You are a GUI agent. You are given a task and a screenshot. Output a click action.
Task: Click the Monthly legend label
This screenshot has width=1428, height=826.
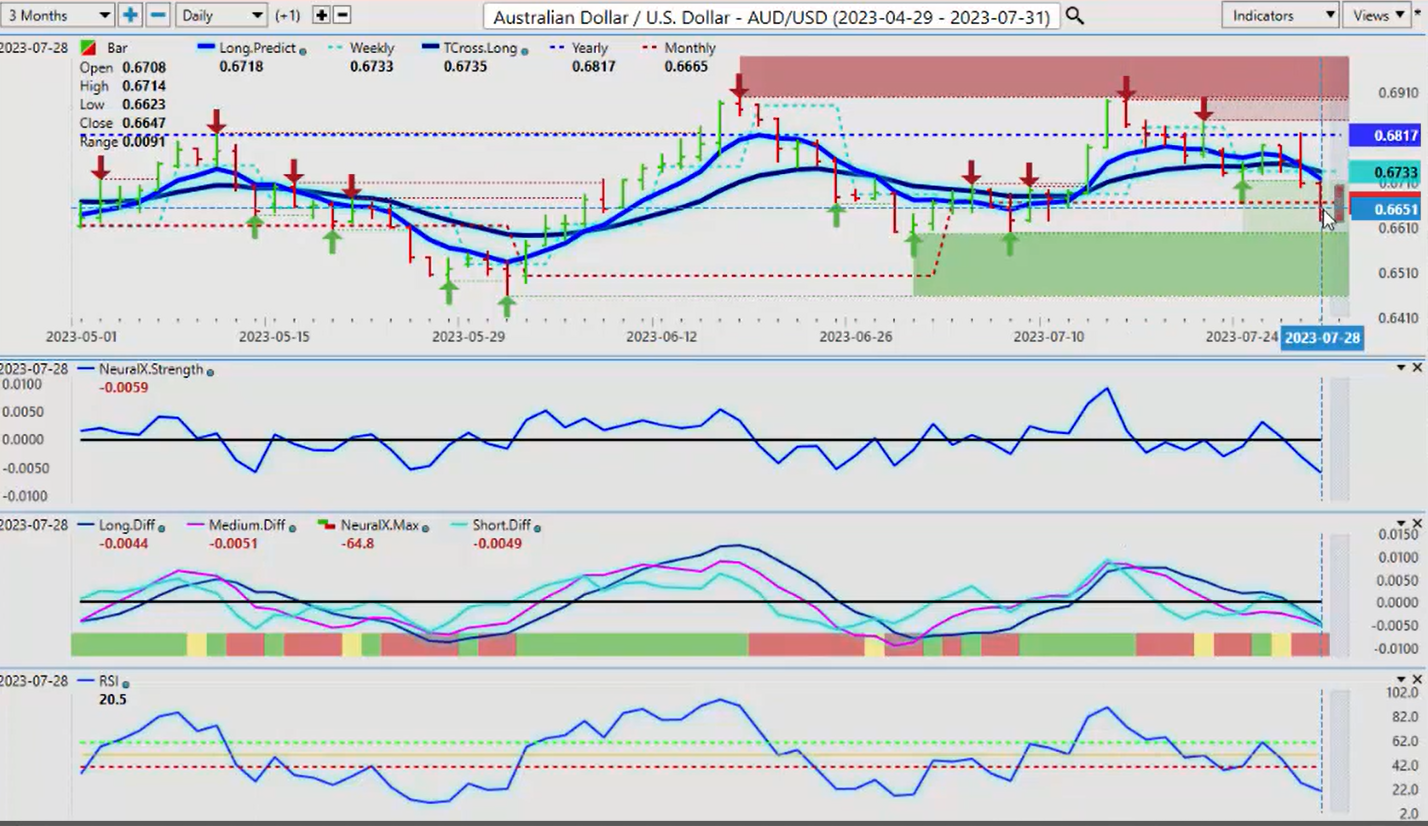tap(690, 48)
